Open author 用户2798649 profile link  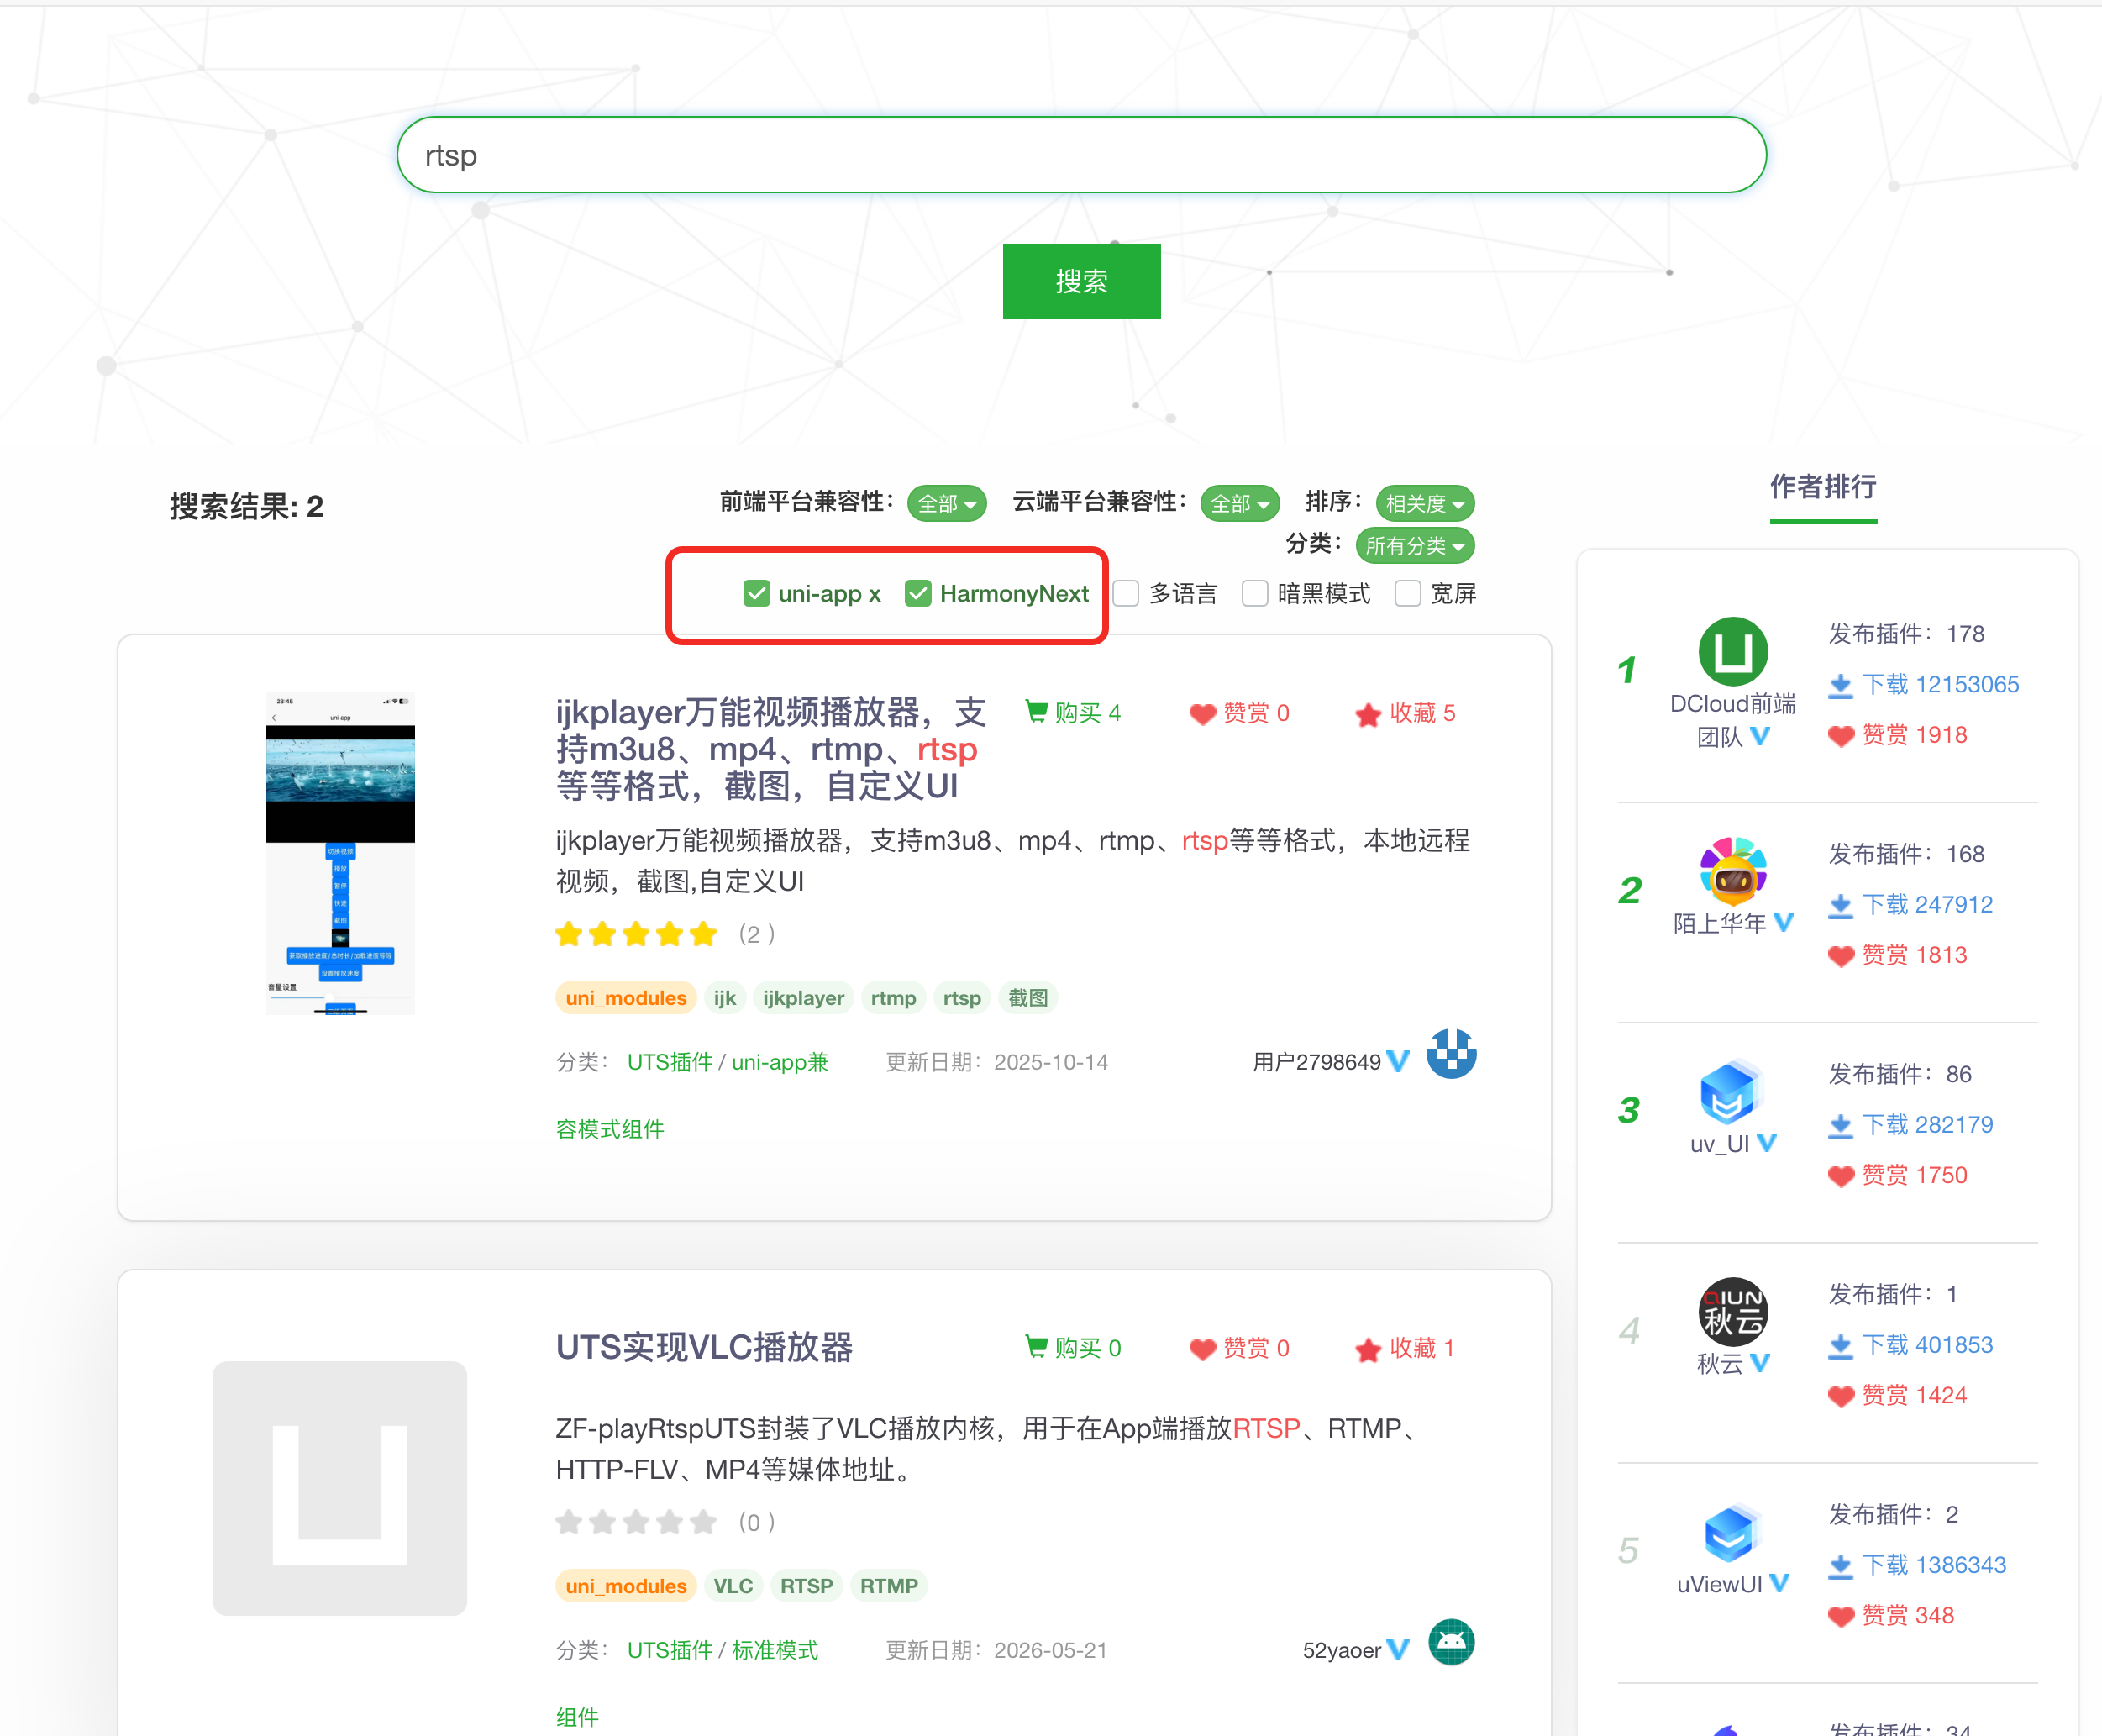(1316, 1062)
